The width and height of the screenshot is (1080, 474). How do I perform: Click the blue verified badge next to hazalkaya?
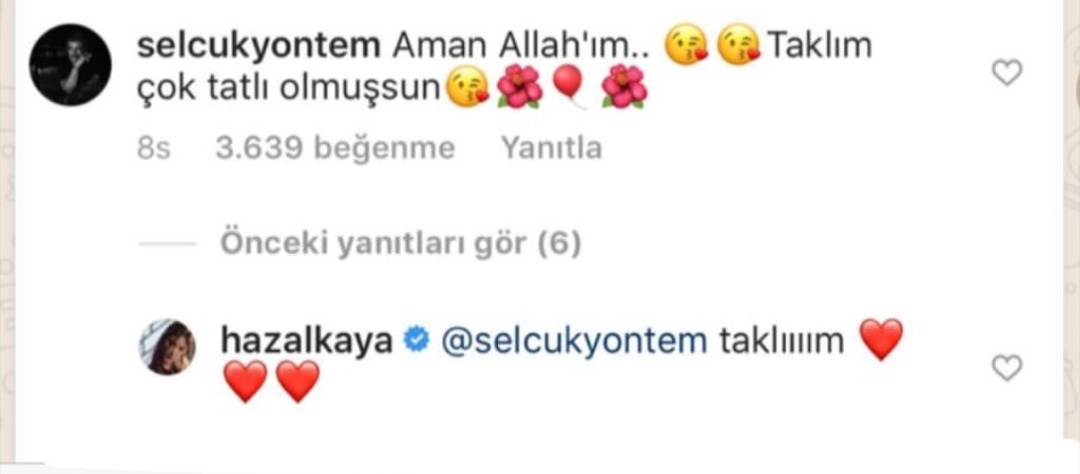point(416,340)
